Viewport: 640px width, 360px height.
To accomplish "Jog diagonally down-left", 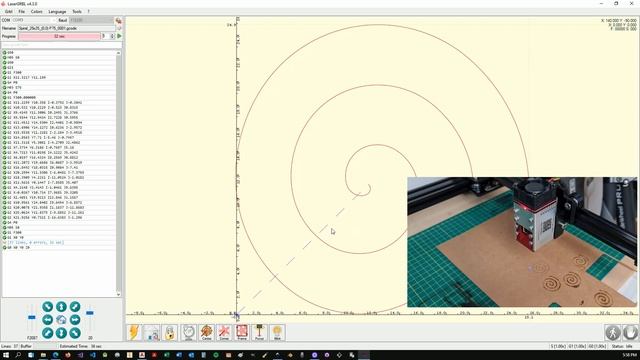I will click(x=47, y=333).
